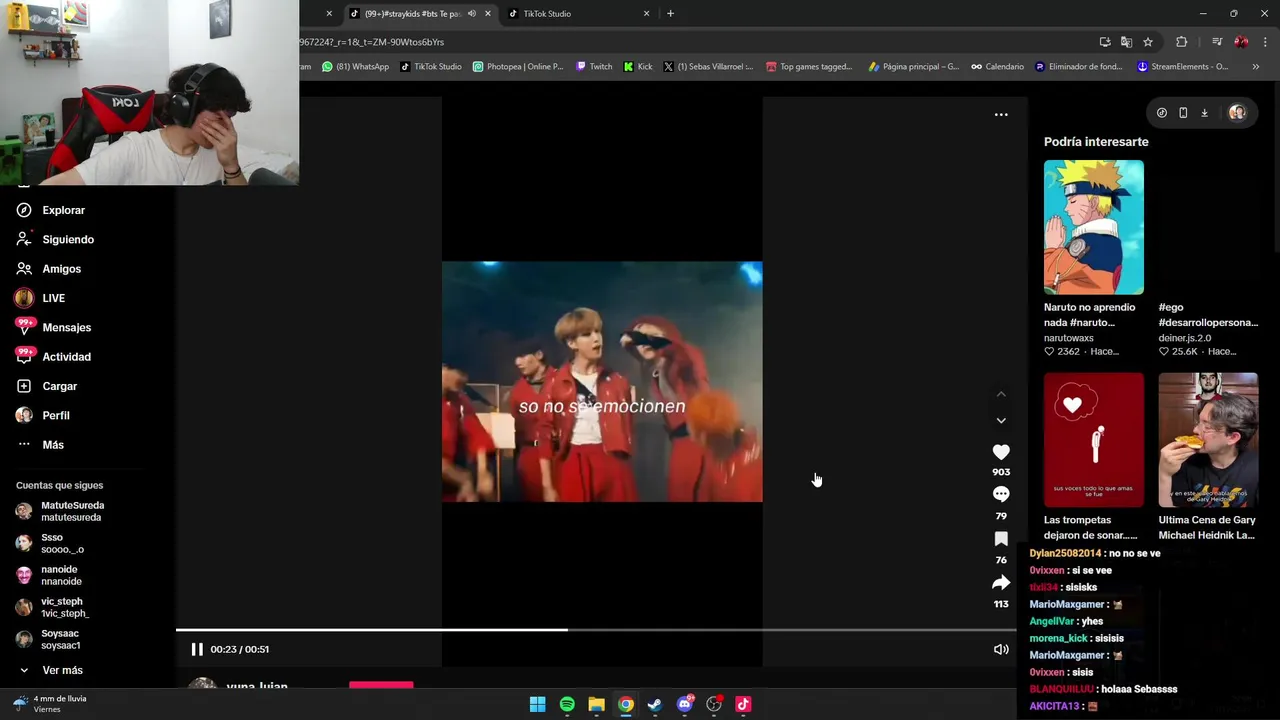Image resolution: width=1280 pixels, height=720 pixels.
Task: Click install app icon in address bar
Action: tap(1104, 42)
